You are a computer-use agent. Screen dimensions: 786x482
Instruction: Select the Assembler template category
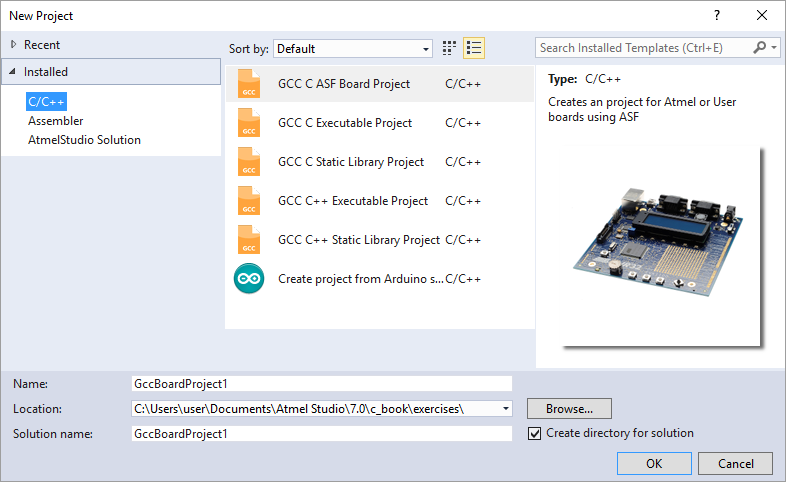click(56, 121)
